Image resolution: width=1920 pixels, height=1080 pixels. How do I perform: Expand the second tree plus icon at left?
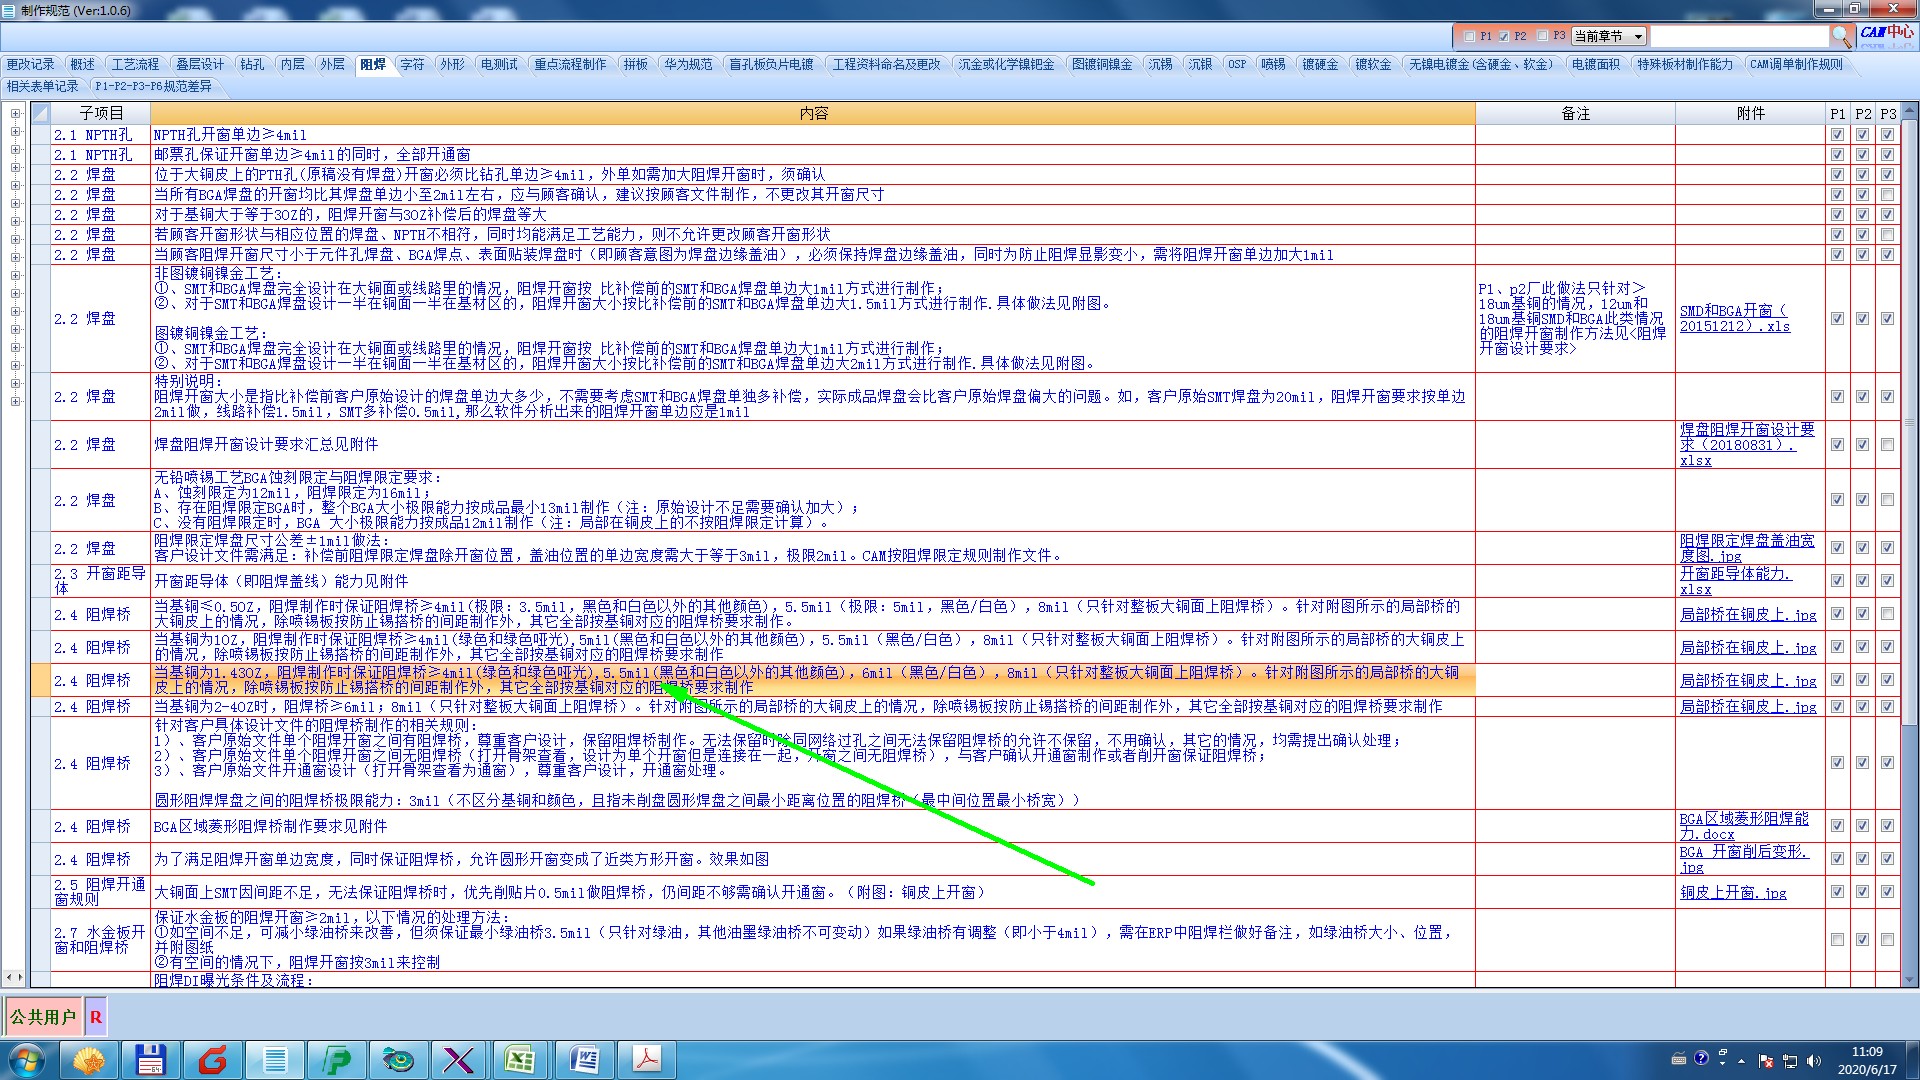(16, 132)
